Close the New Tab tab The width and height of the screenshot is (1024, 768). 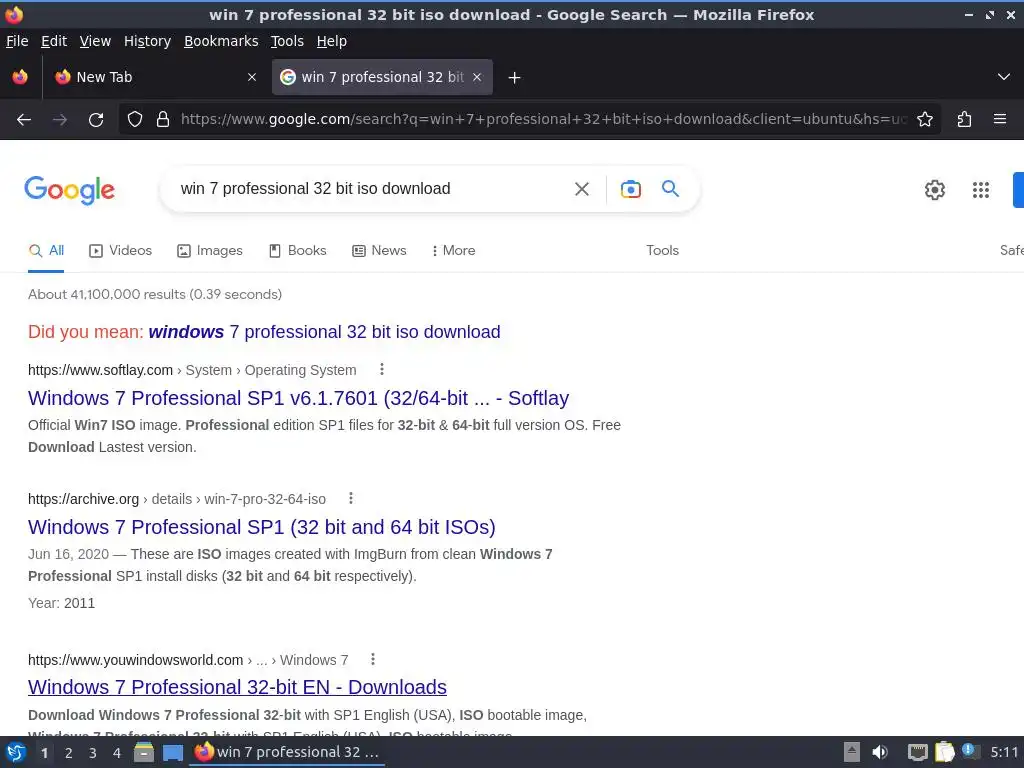pyautogui.click(x=252, y=77)
